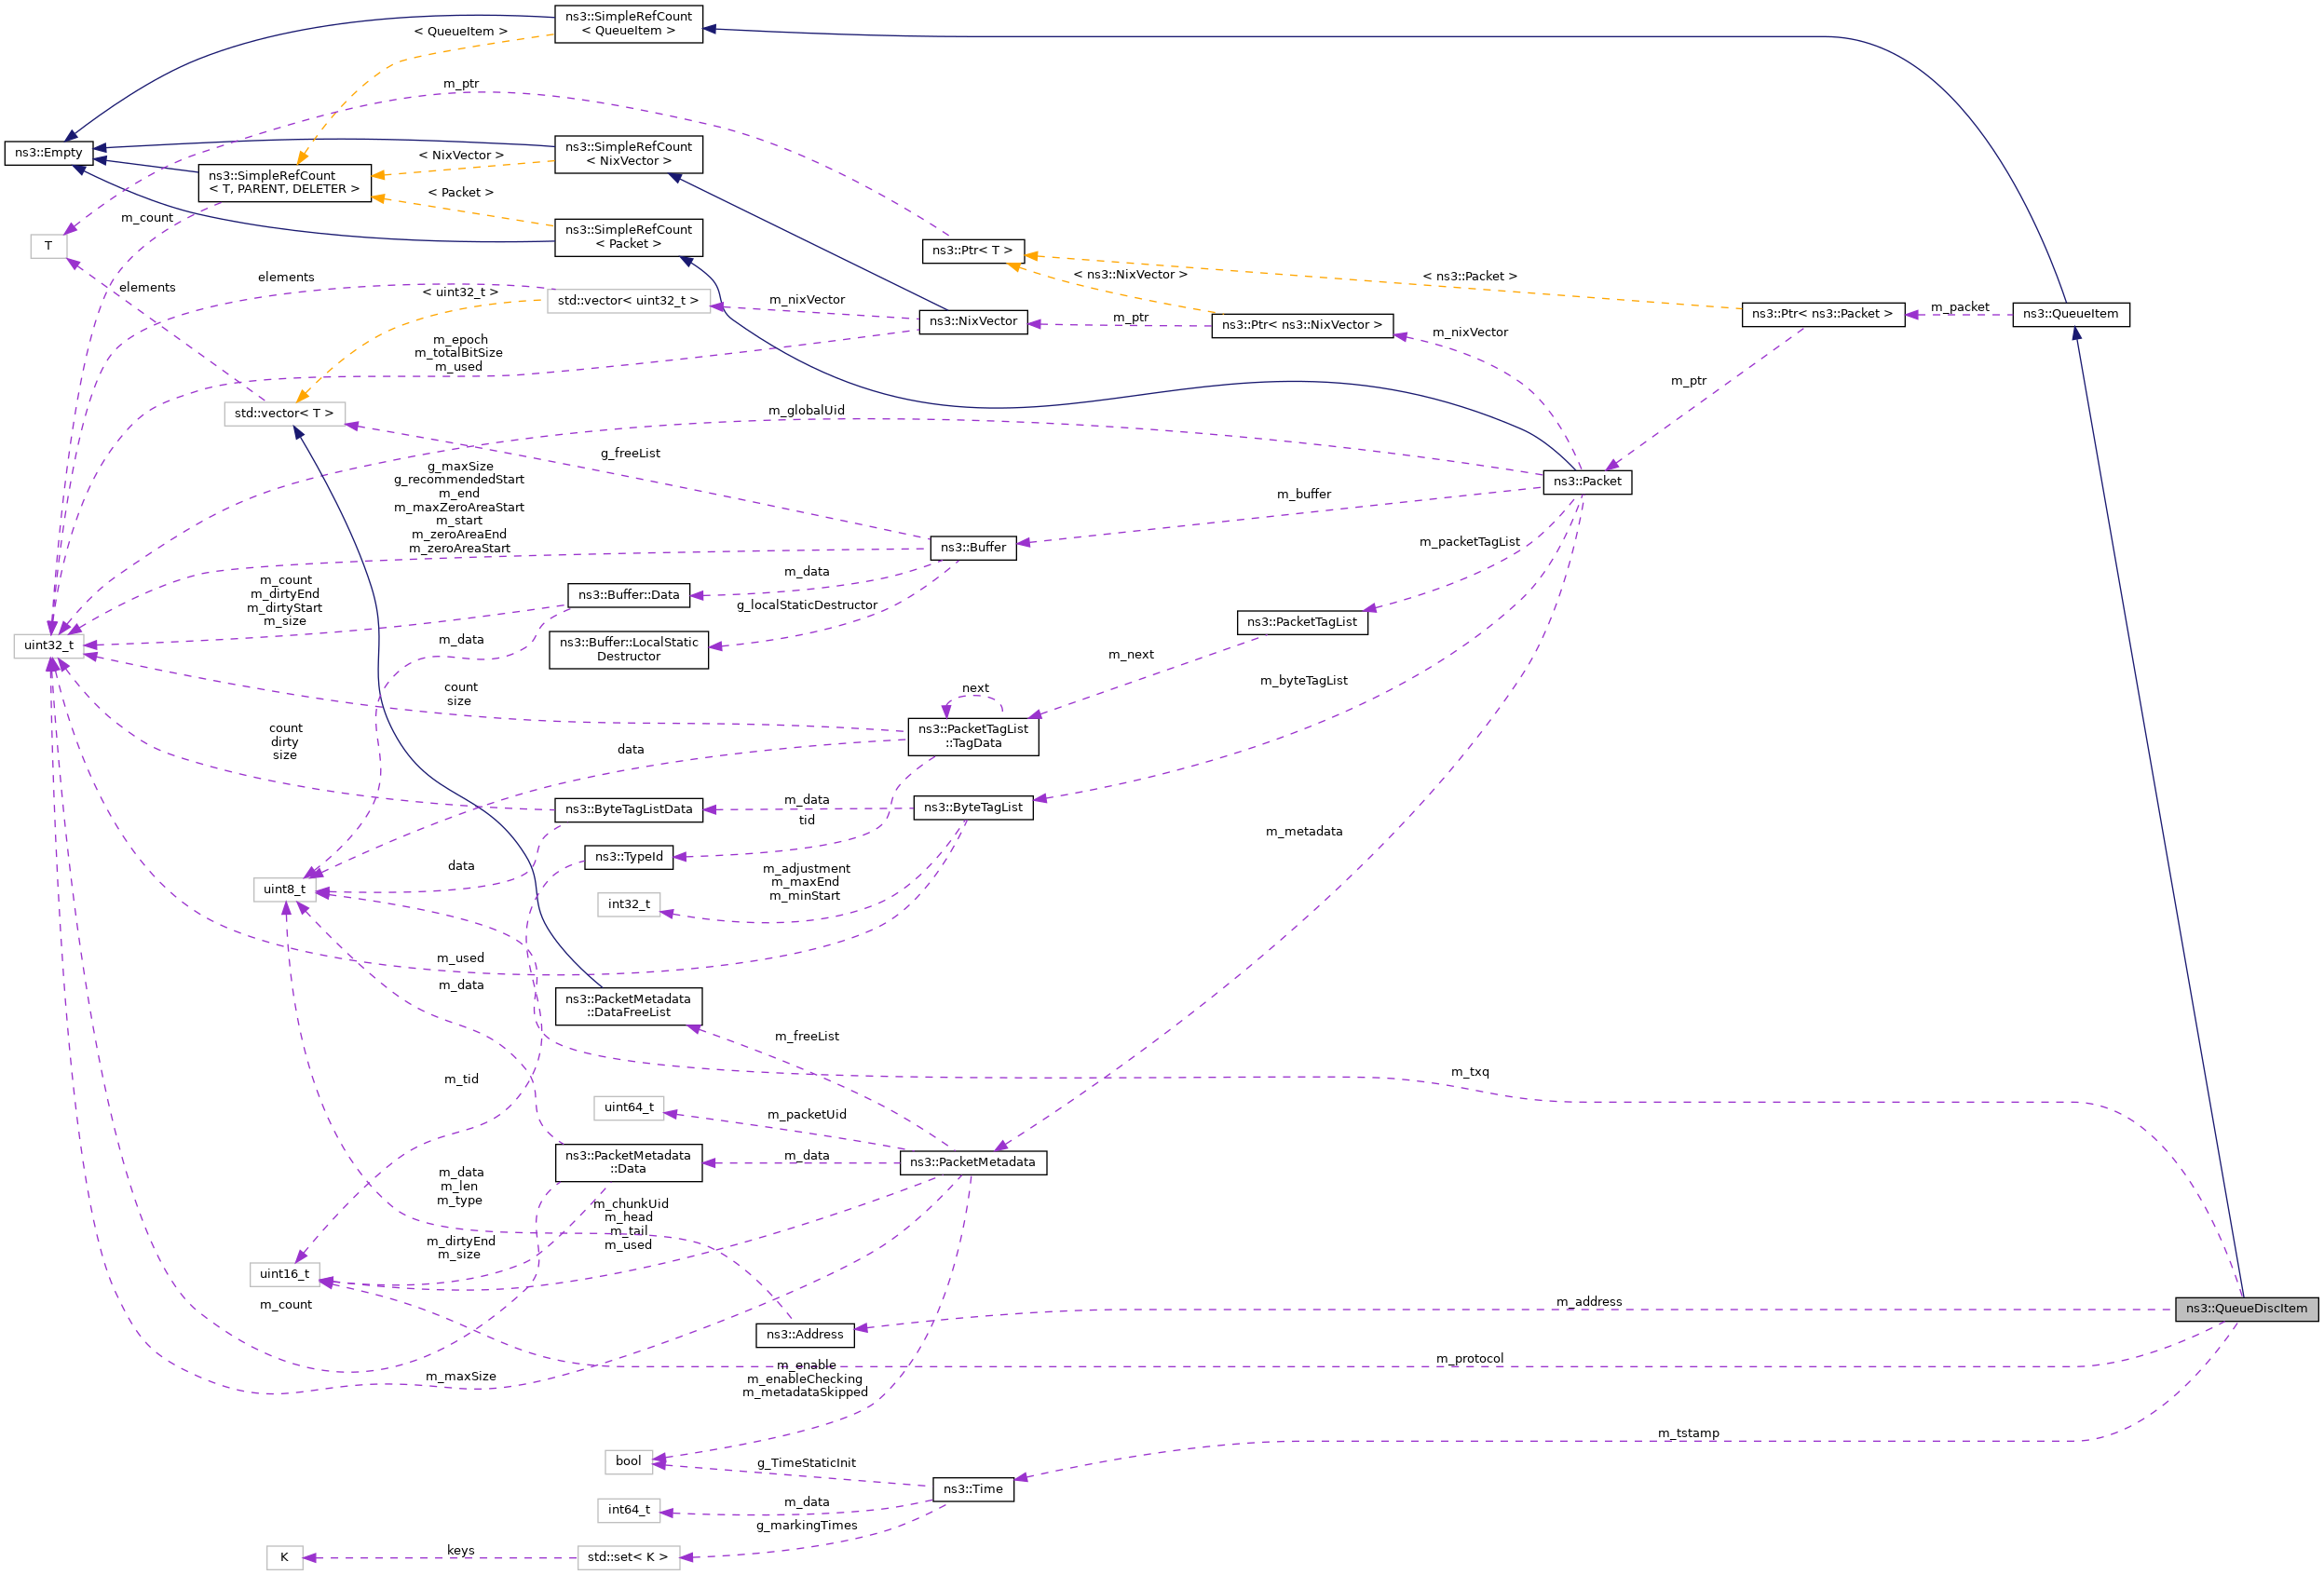The width and height of the screenshot is (2324, 1575).
Task: Click the ns3::QueueDiscItem node
Action: pos(2246,1309)
